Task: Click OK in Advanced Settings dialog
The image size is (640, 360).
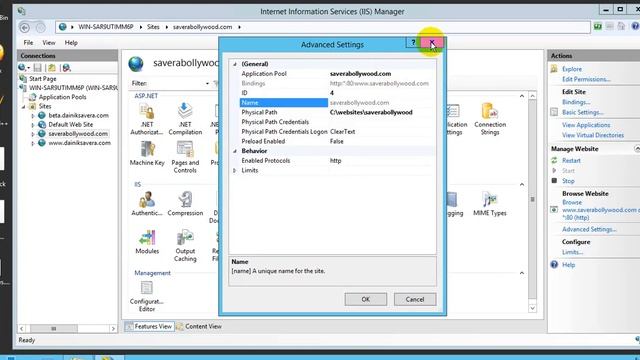Action: click(x=365, y=299)
